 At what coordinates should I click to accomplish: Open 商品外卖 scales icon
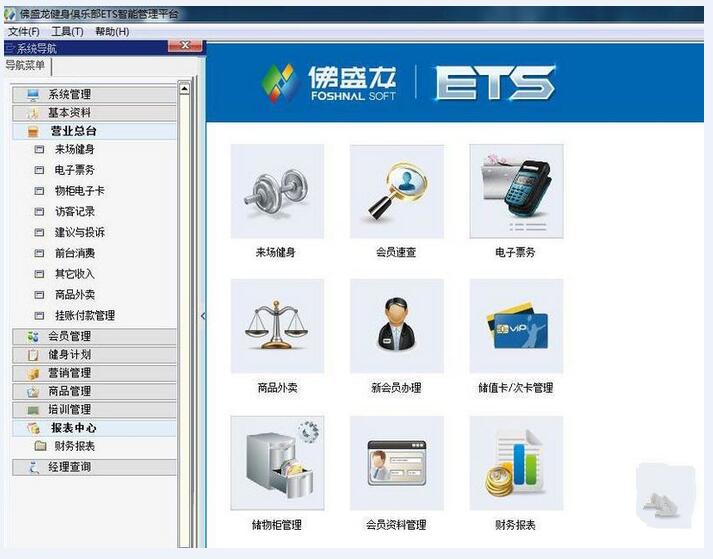[x=277, y=326]
